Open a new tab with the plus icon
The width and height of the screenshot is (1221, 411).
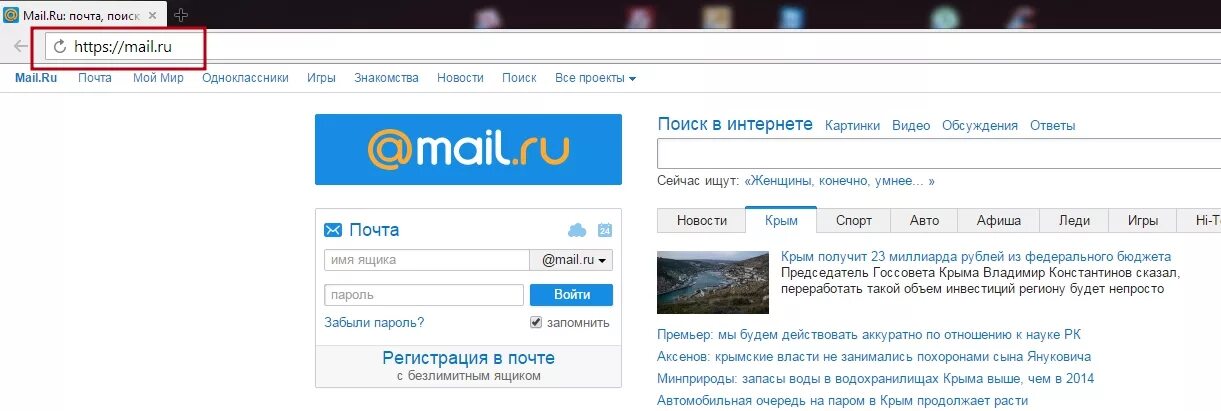[x=181, y=15]
